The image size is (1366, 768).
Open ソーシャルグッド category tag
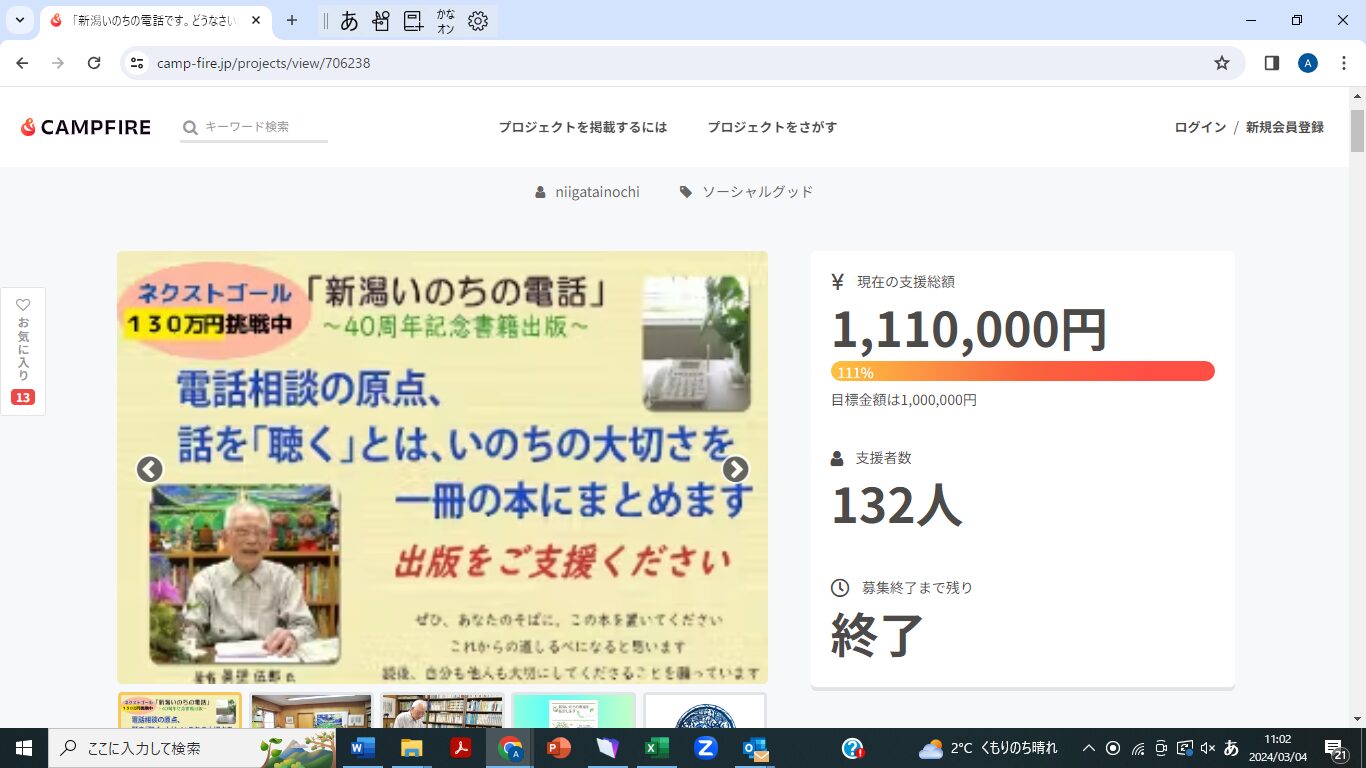pos(747,192)
